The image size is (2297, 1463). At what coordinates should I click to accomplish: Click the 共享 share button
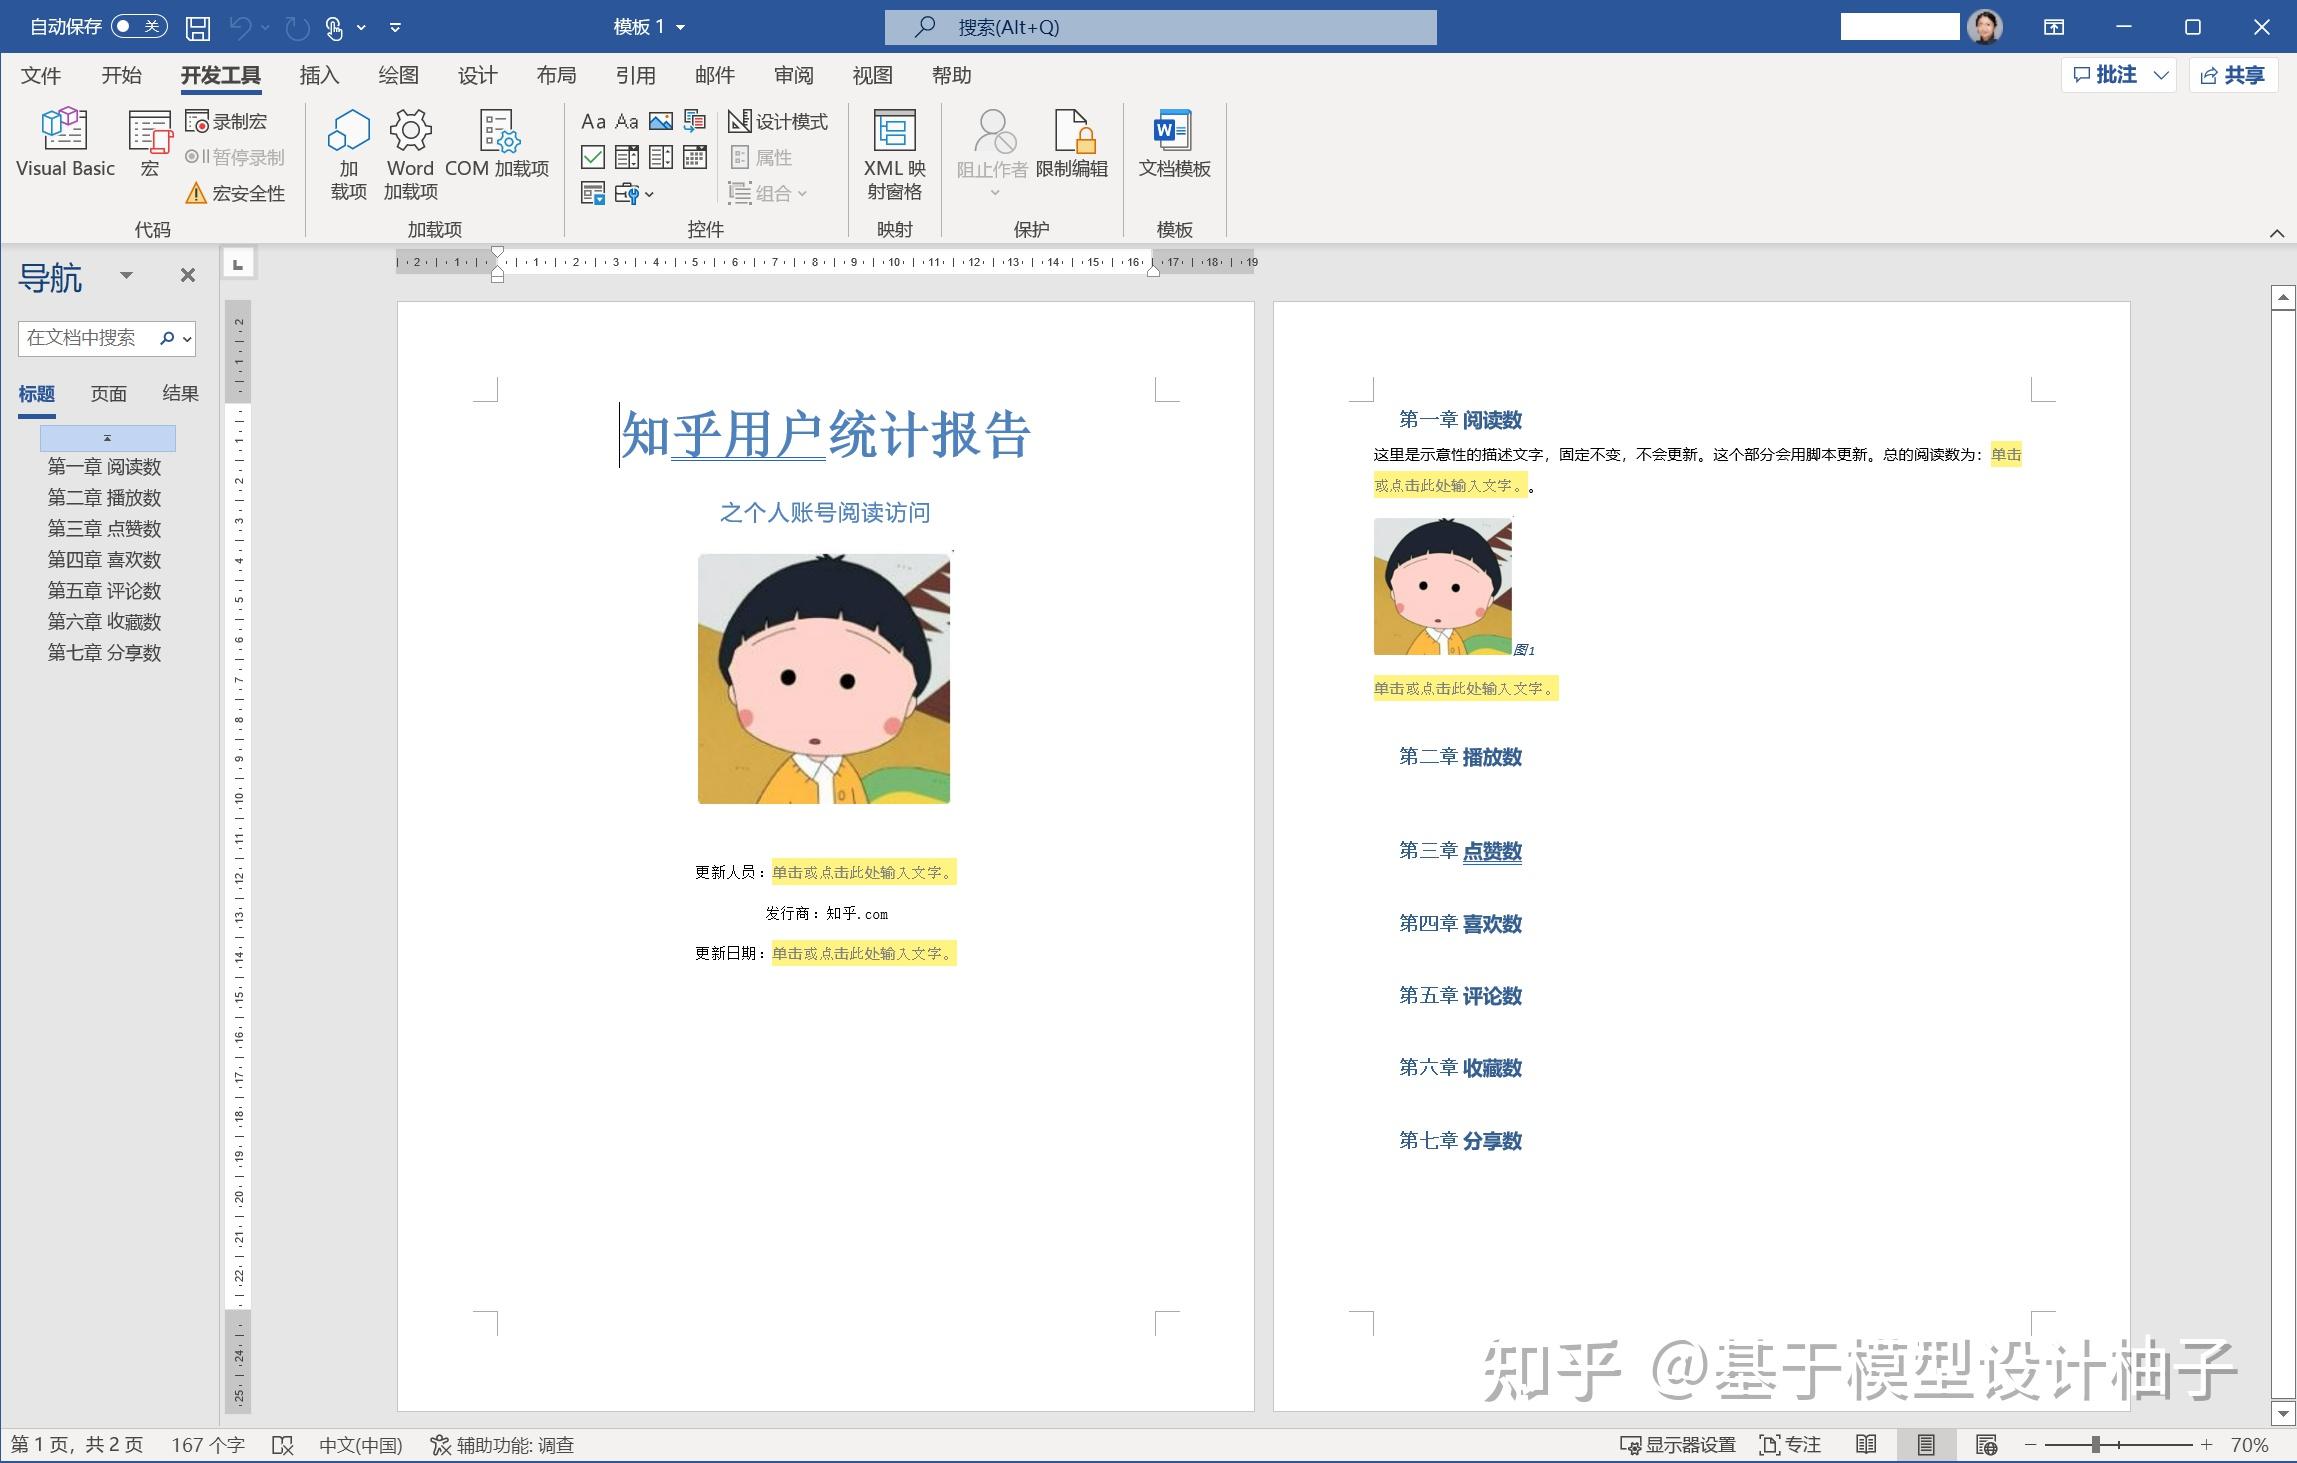pyautogui.click(x=2234, y=75)
